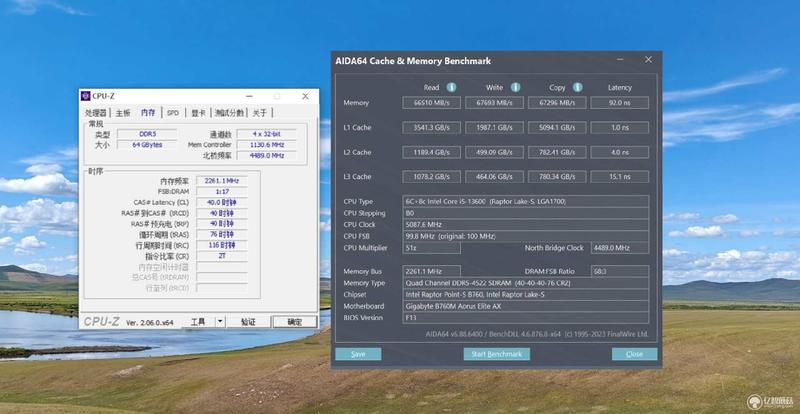The image size is (800, 414).
Task: Close the AIDA64 window with X
Action: 648,60
